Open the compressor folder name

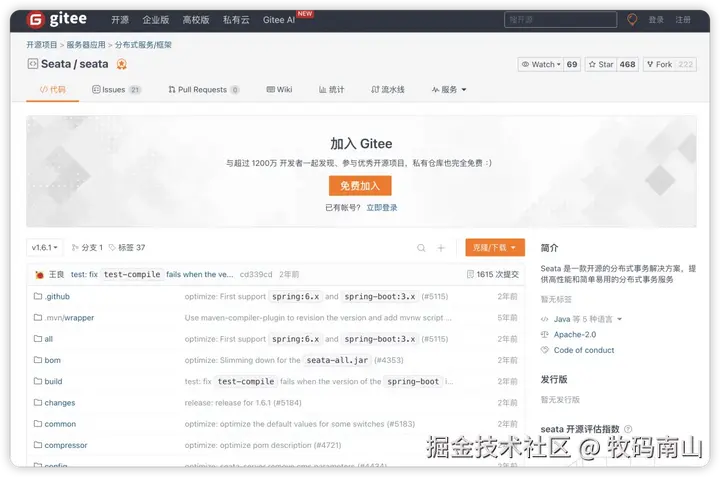(x=66, y=445)
